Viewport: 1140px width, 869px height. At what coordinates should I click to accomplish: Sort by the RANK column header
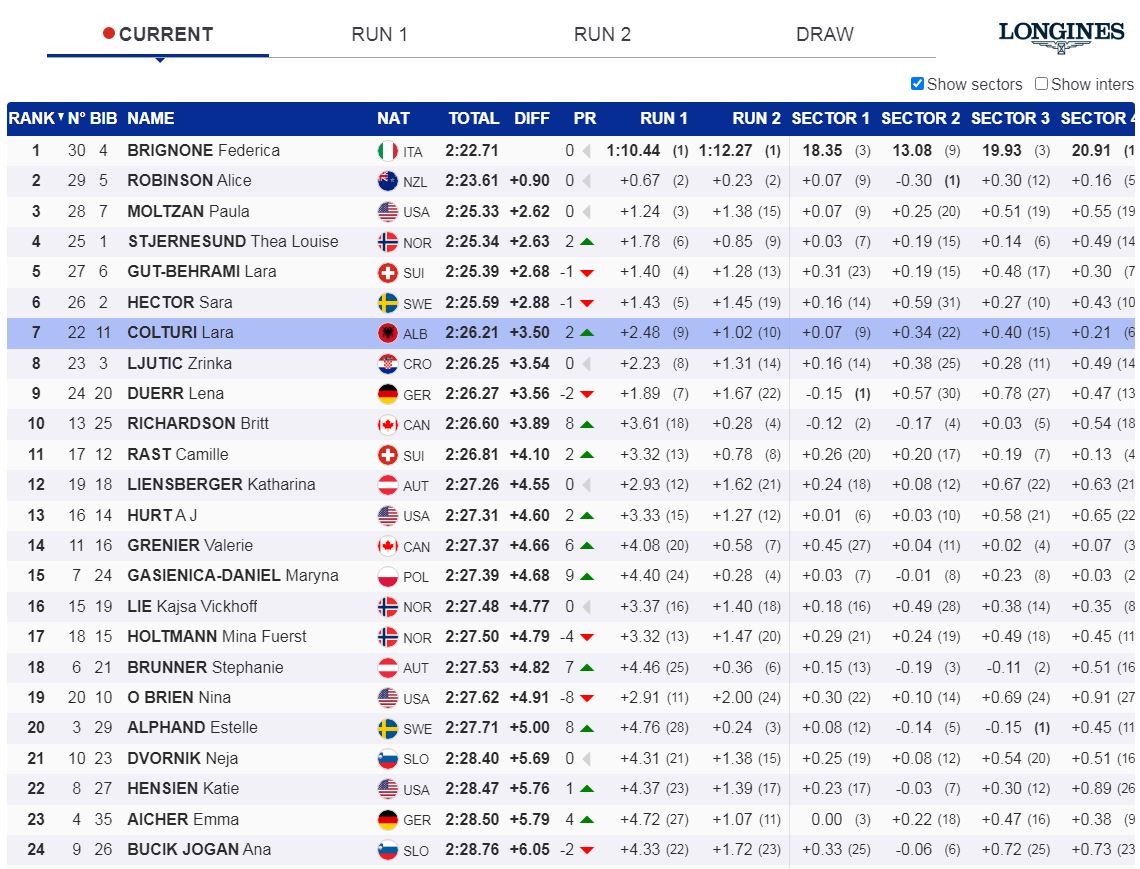point(32,118)
